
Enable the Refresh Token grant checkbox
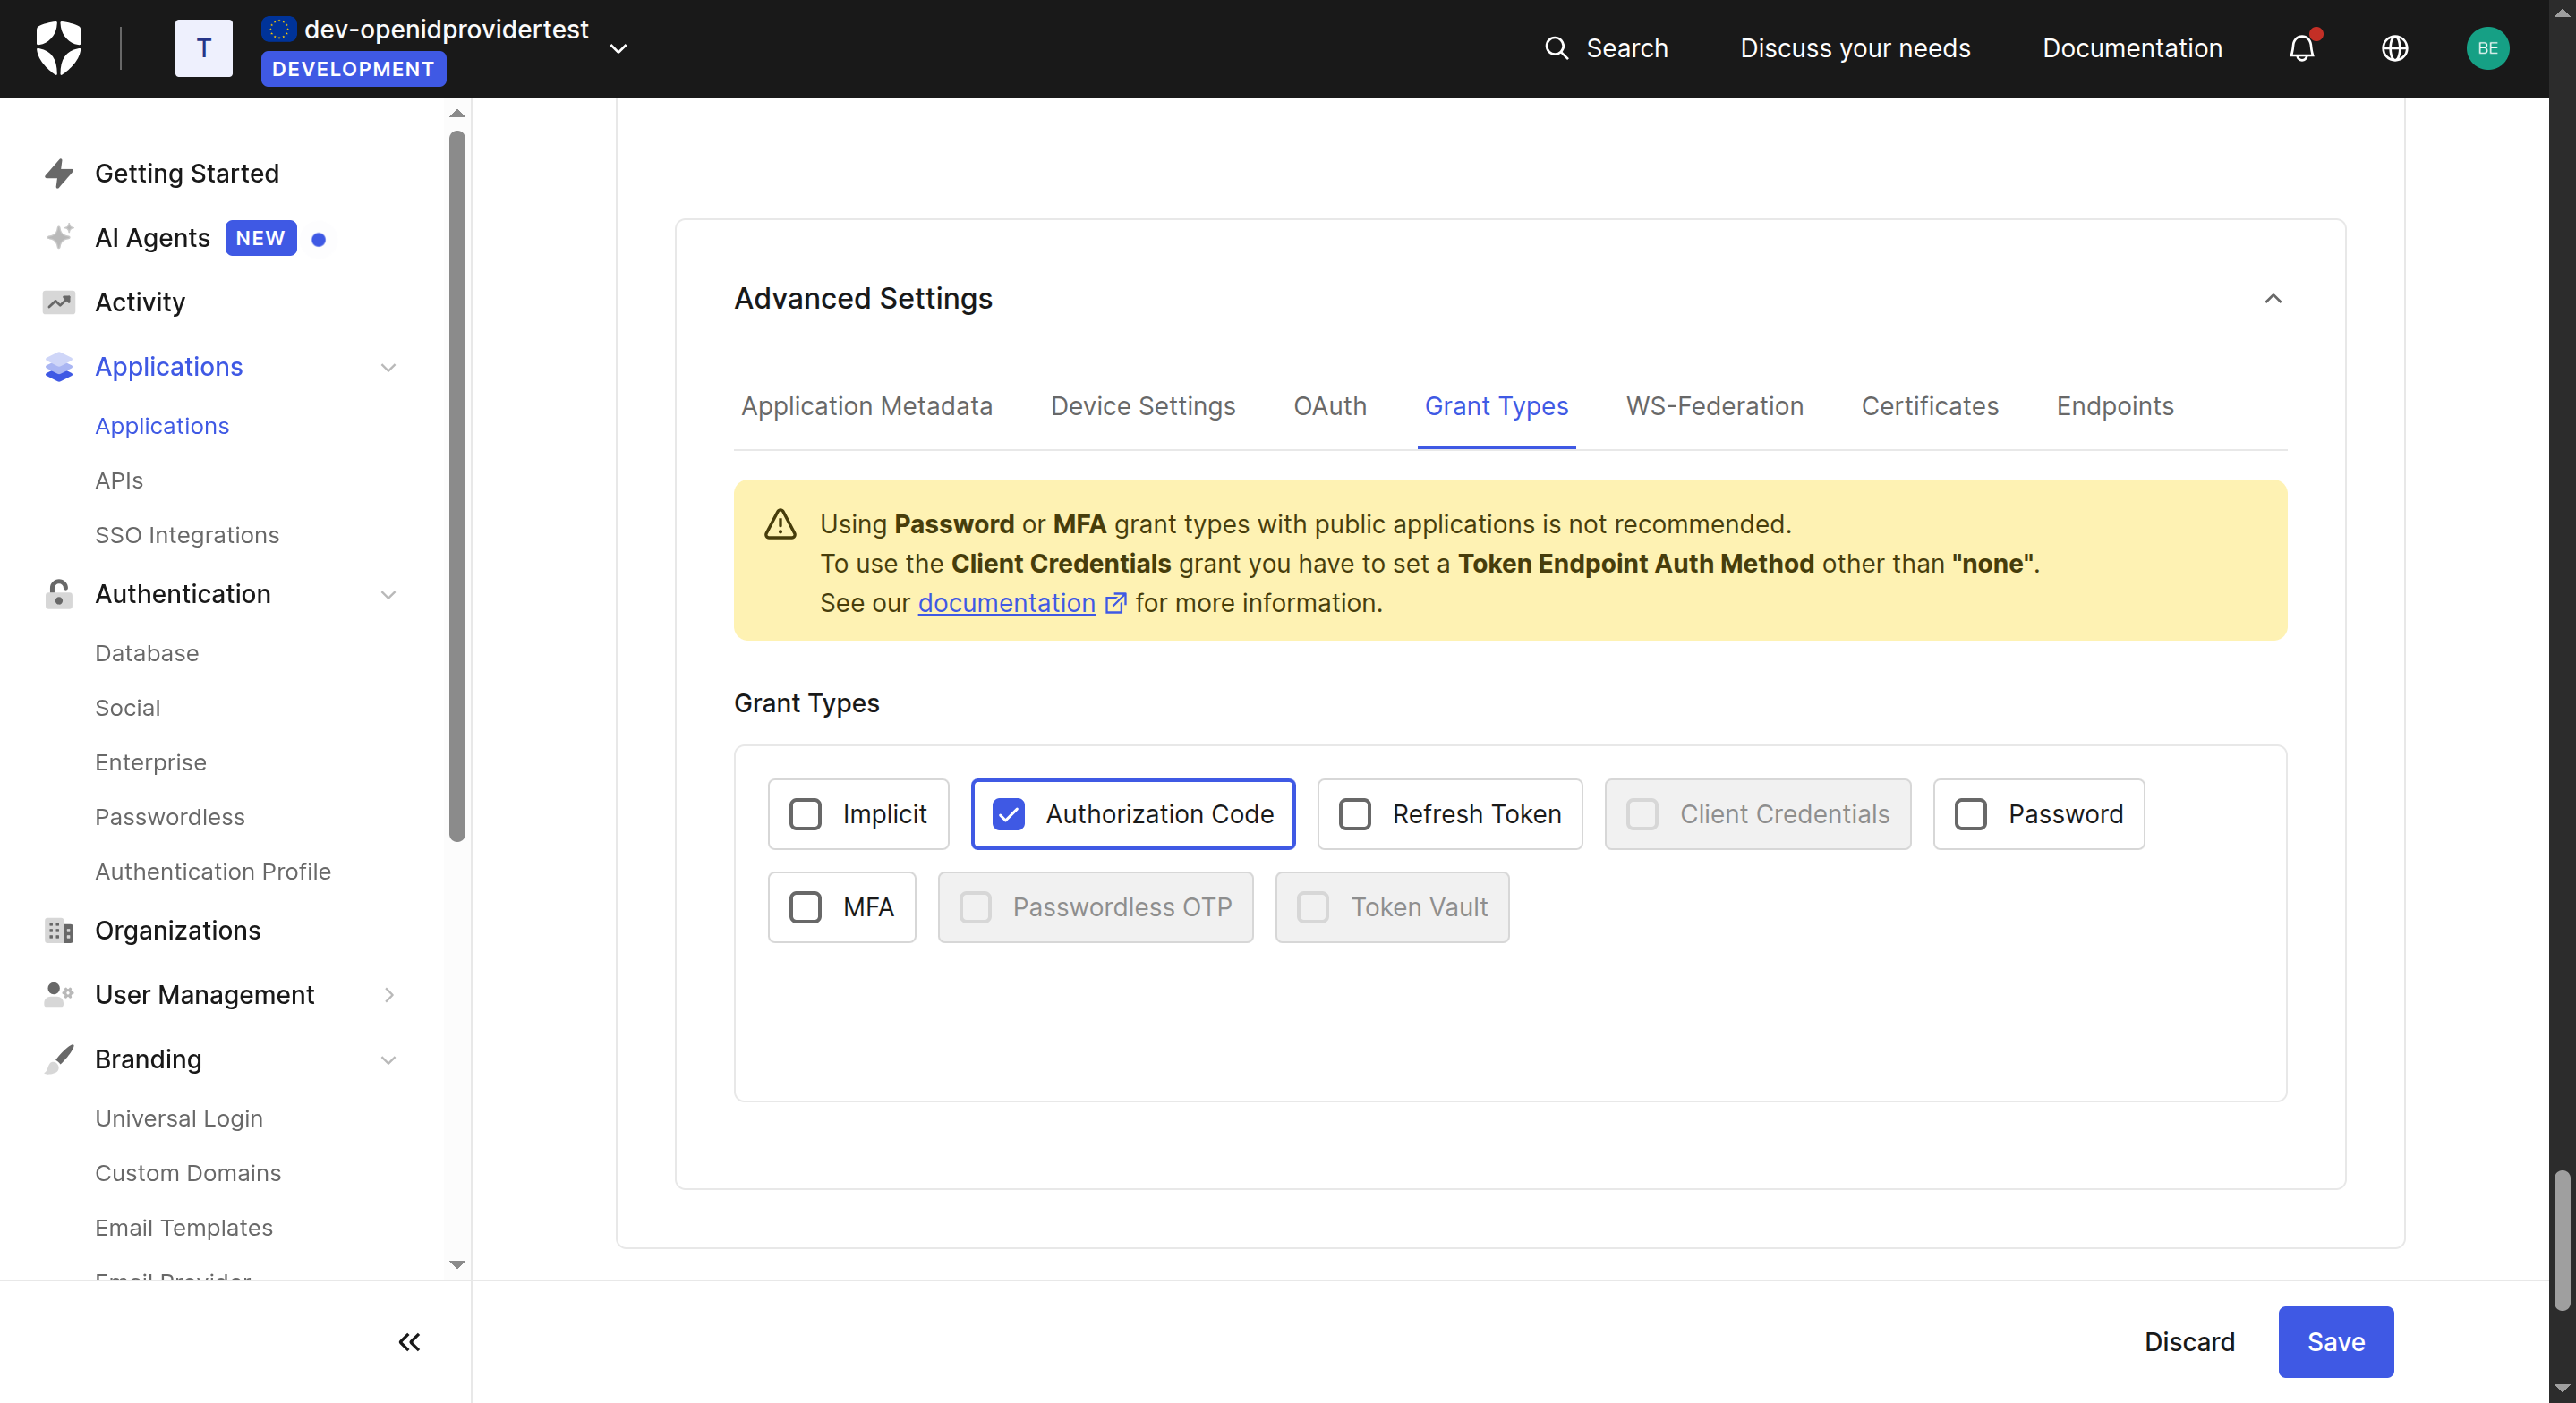pyautogui.click(x=1354, y=814)
